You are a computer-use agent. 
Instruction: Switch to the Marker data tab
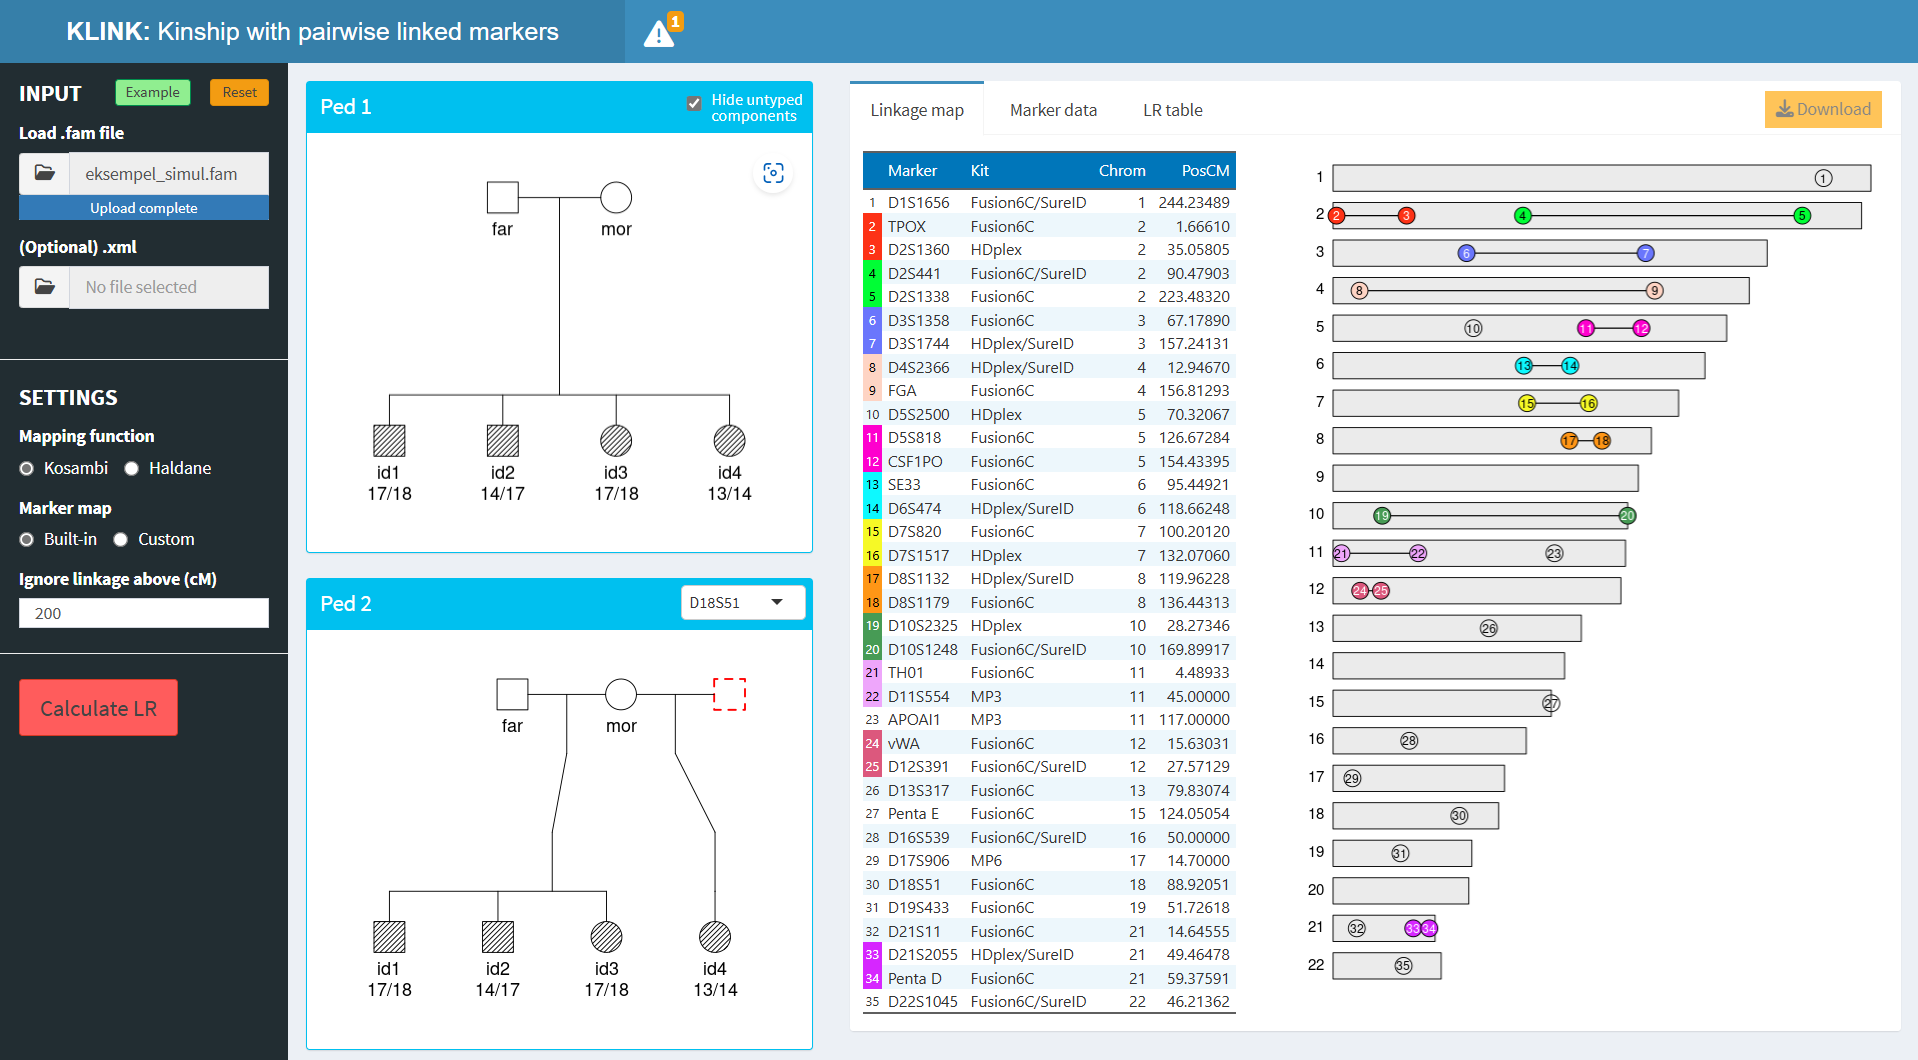pos(1053,110)
